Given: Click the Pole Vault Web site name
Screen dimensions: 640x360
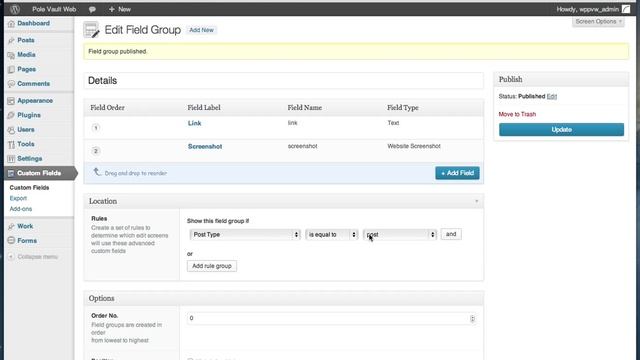Looking at the screenshot, I should pos(54,9).
